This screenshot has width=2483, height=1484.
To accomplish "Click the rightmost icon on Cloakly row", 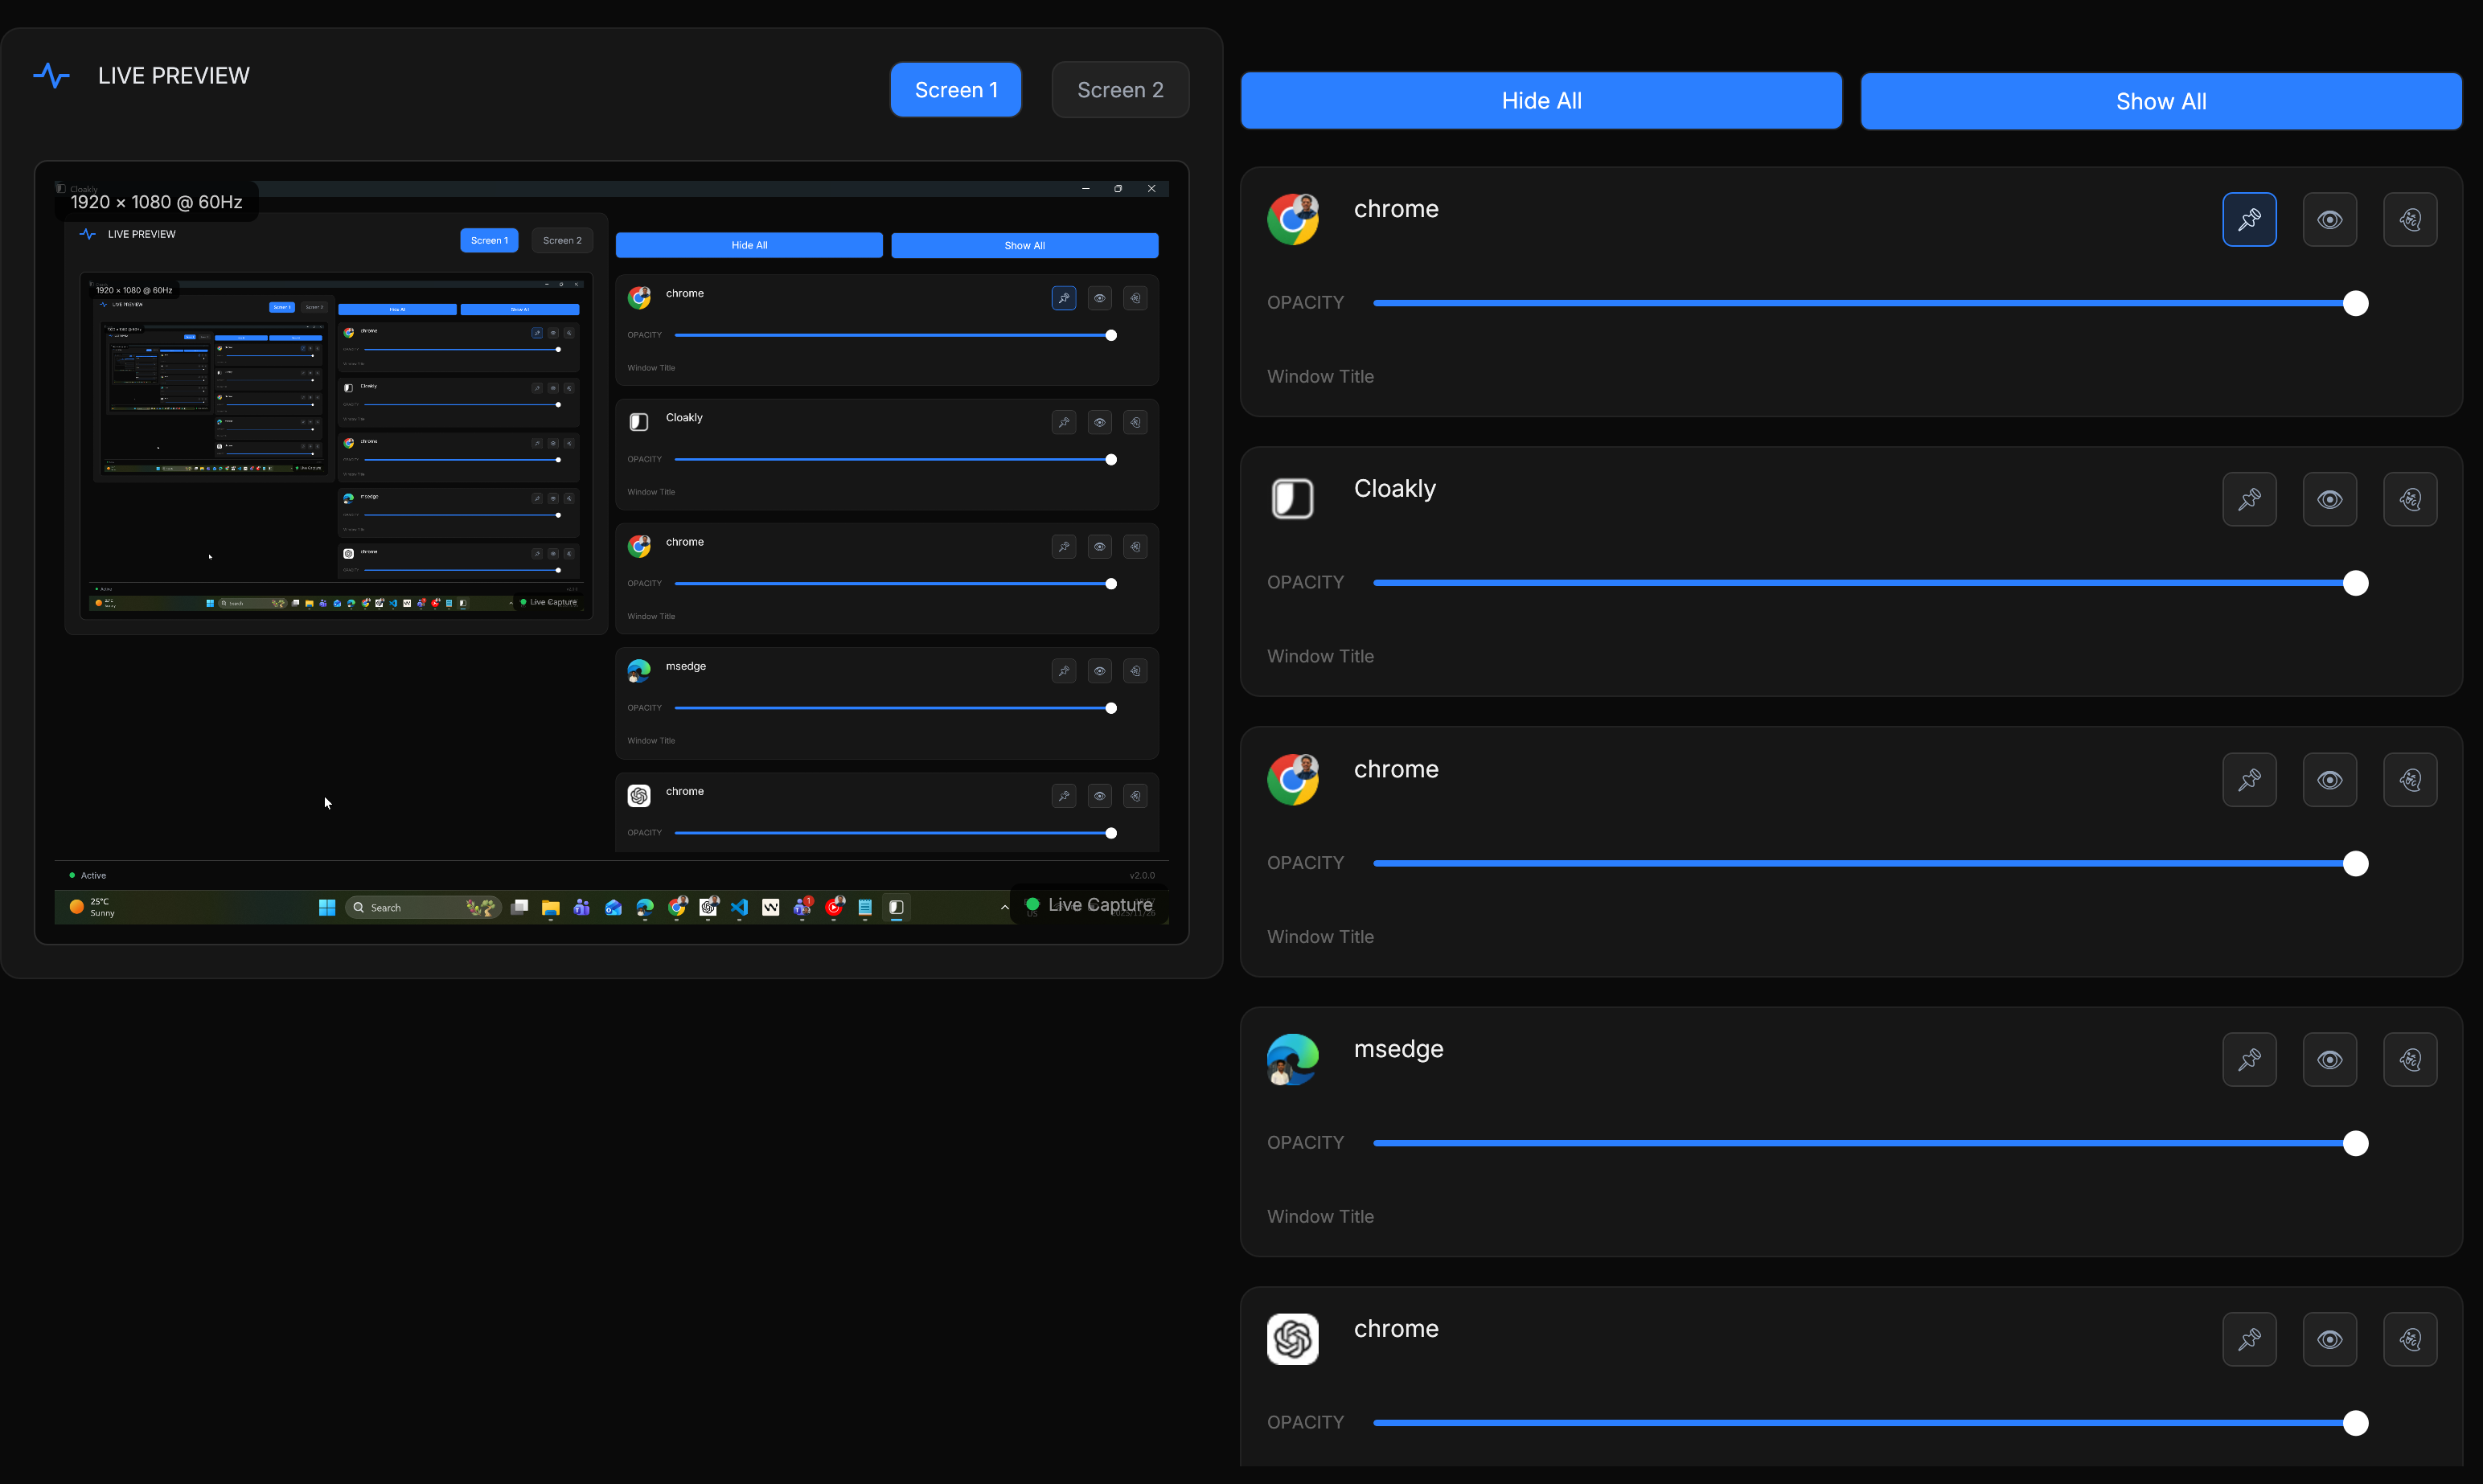I will (2410, 499).
